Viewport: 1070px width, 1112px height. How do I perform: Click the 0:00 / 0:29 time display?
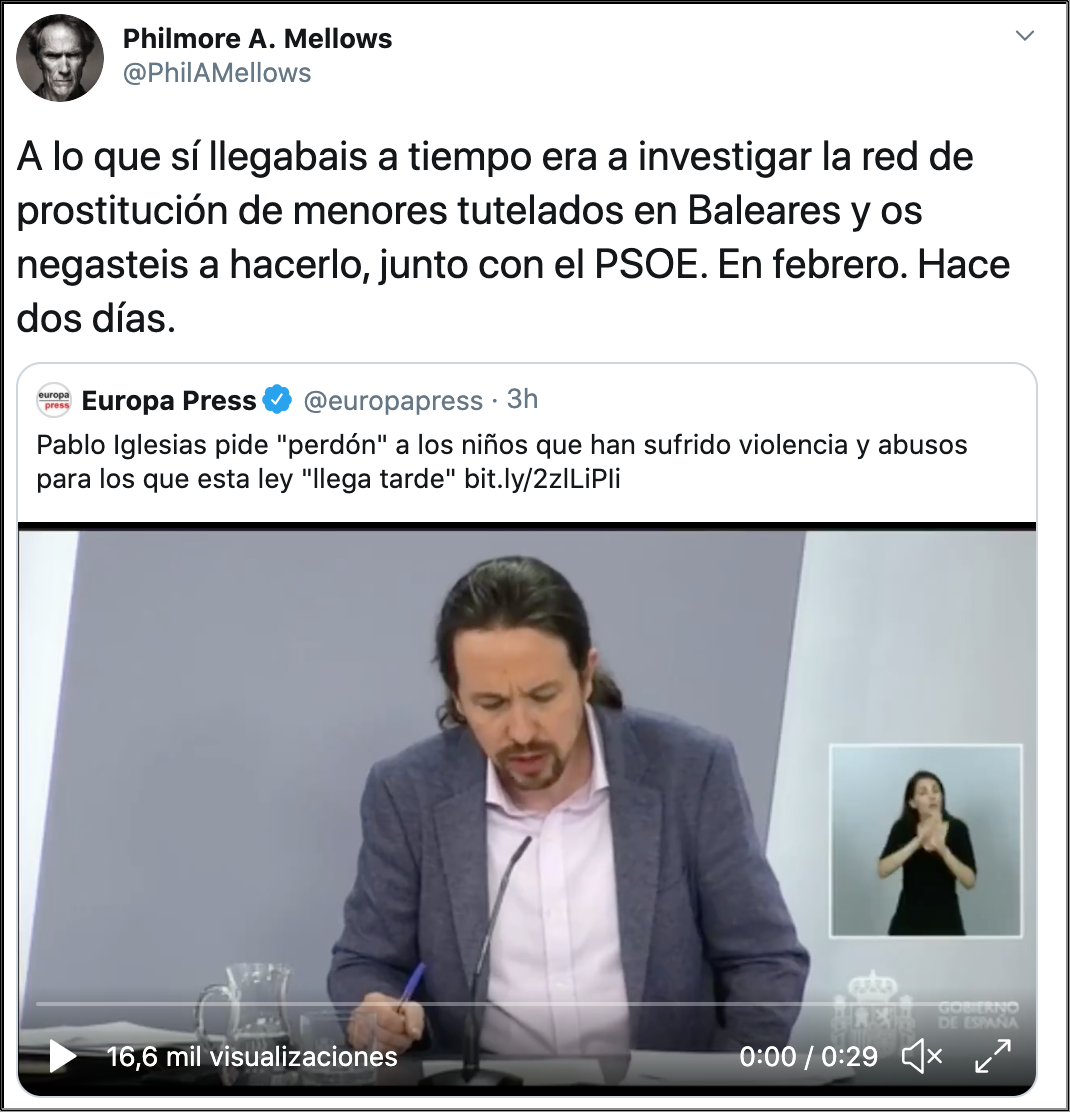(x=808, y=1057)
